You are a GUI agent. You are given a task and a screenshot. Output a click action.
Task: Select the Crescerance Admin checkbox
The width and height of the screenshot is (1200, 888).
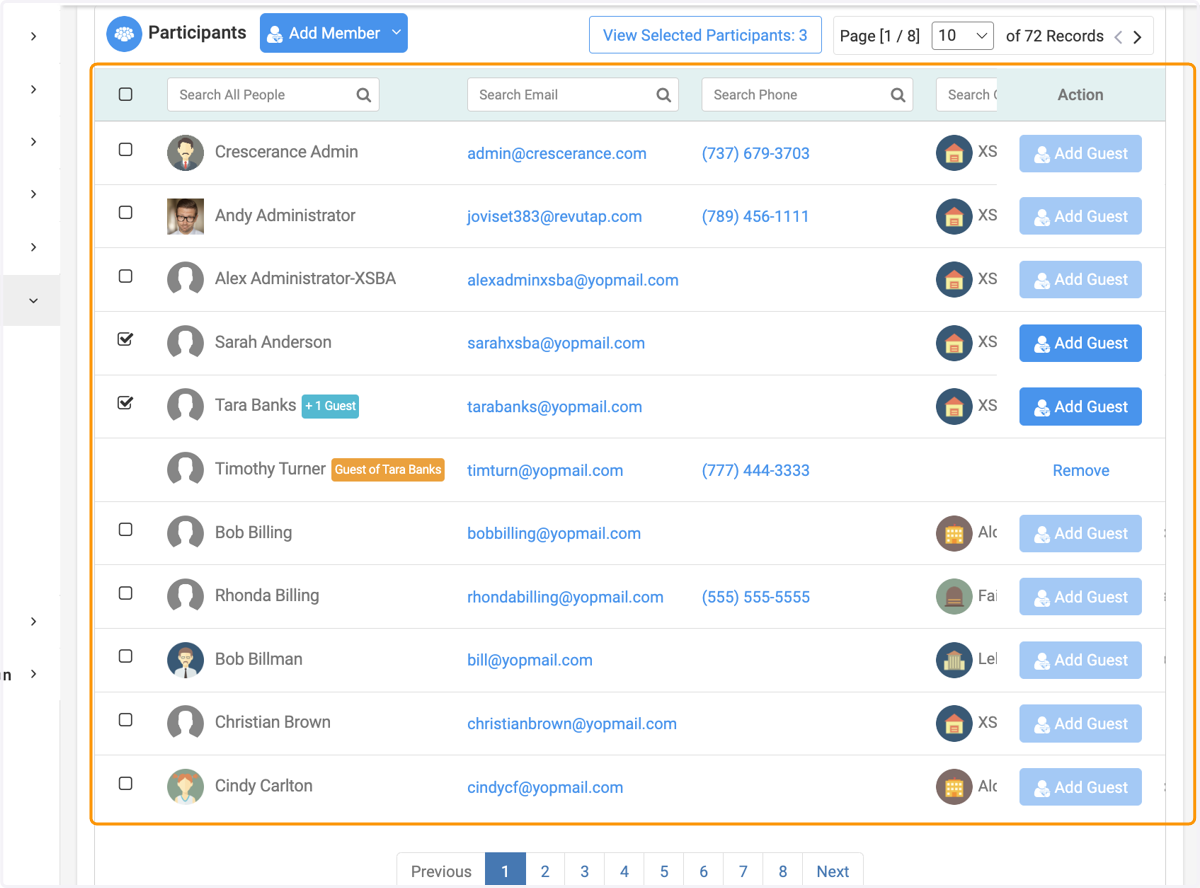coord(125,149)
